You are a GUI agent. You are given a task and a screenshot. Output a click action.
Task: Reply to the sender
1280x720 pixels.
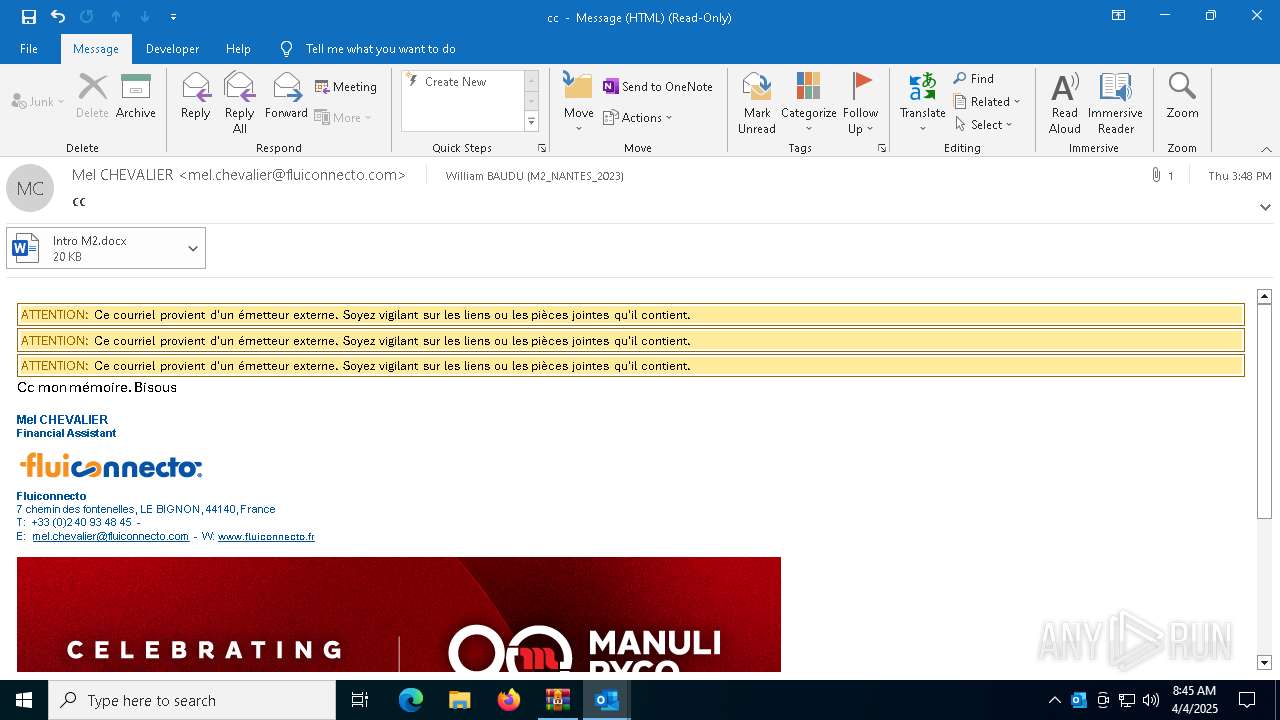click(x=195, y=97)
